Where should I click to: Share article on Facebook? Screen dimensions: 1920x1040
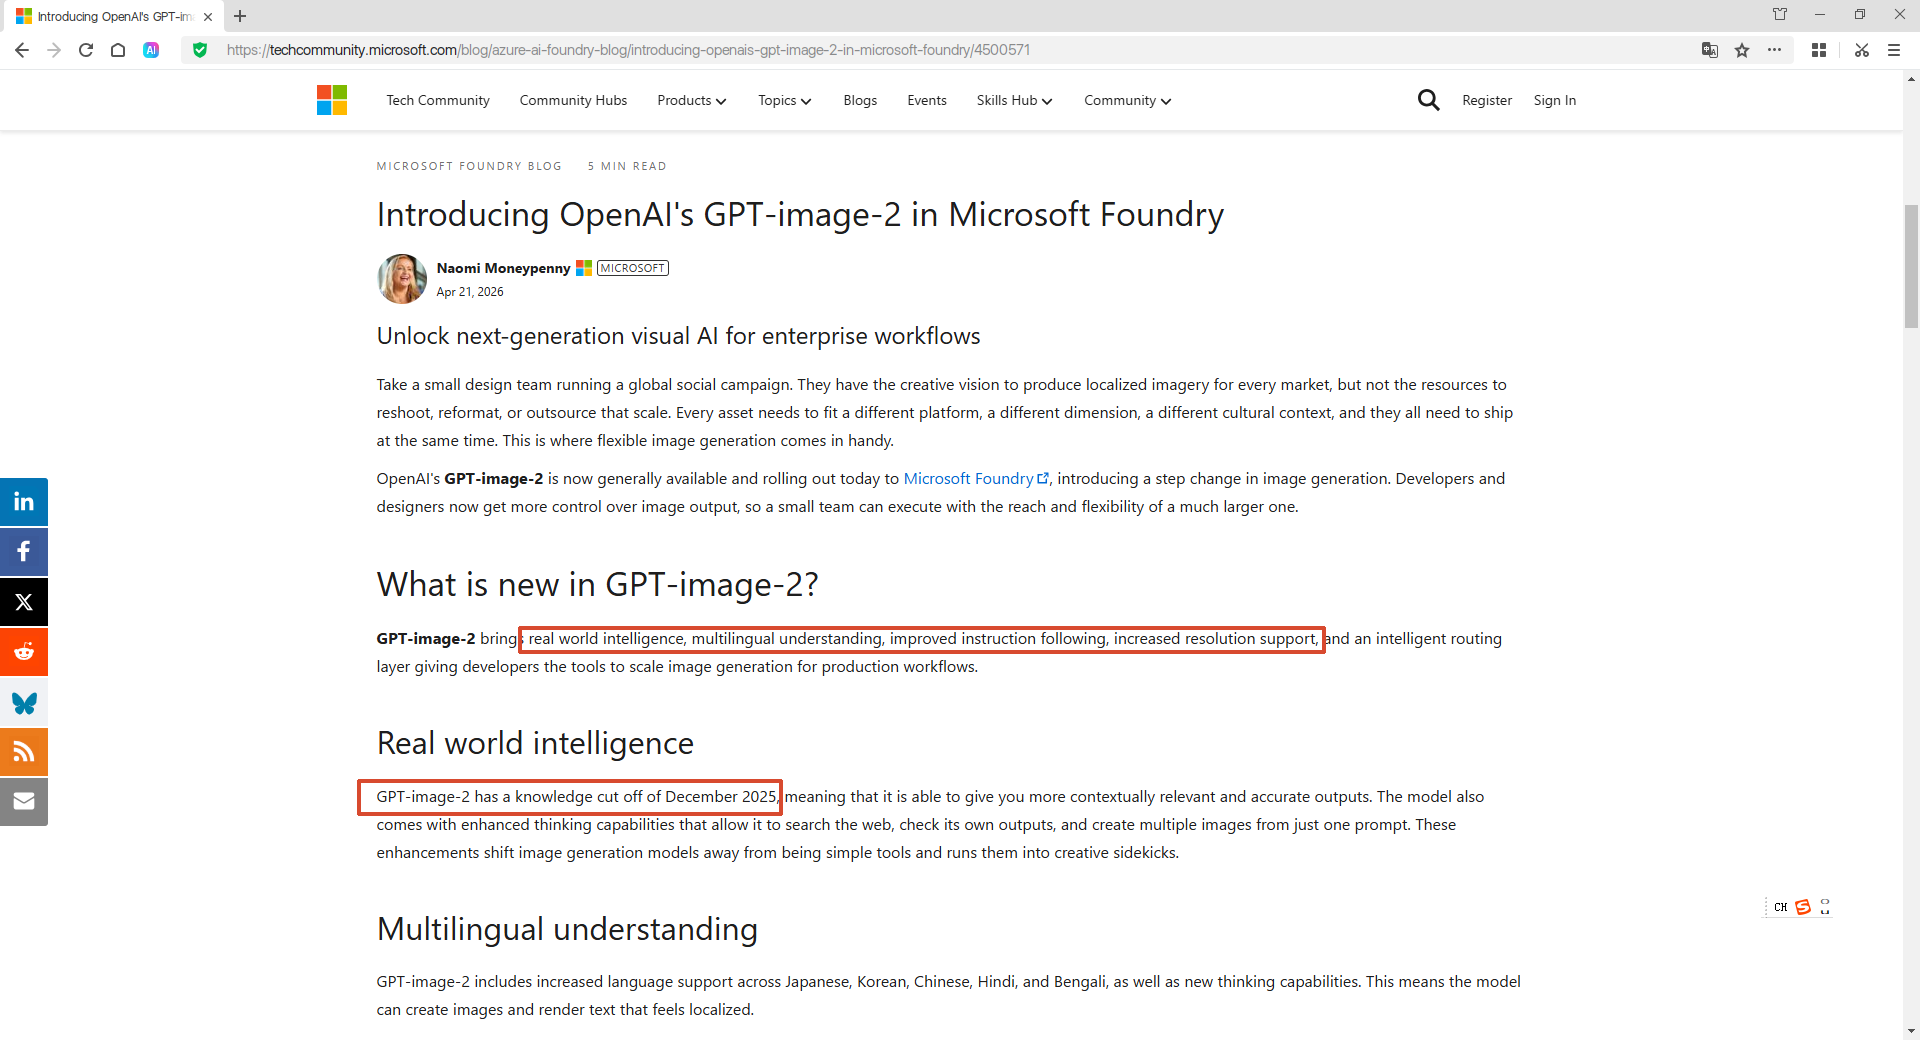24,552
